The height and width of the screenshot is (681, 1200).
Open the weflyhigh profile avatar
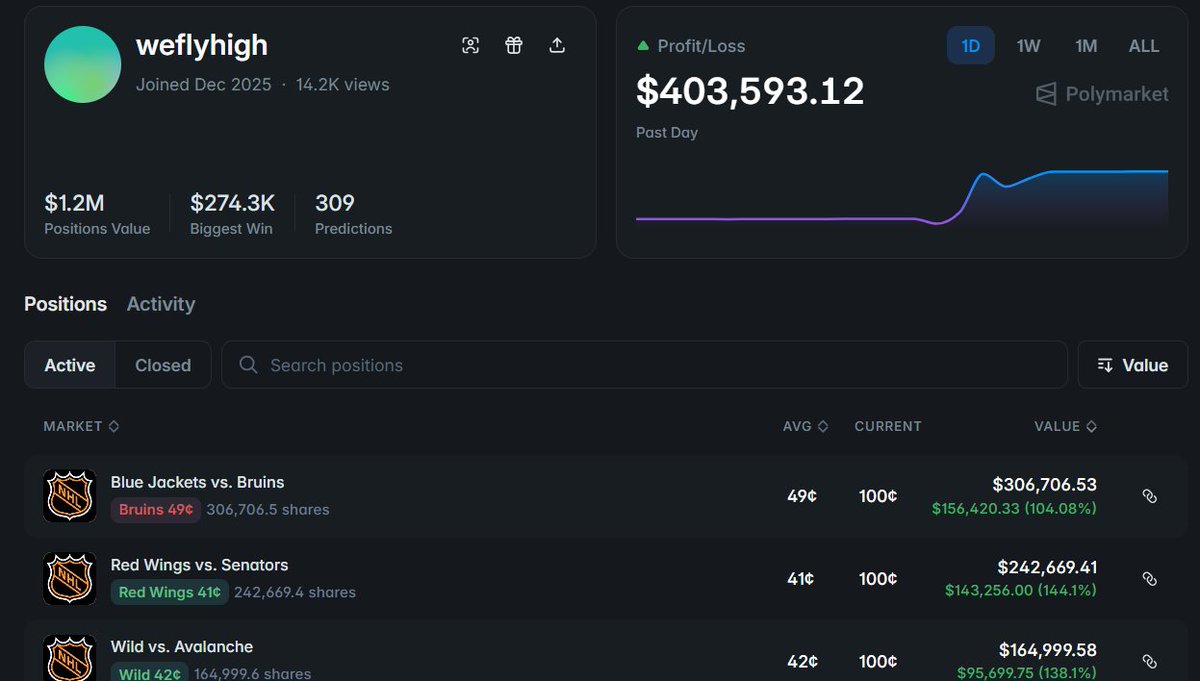point(83,65)
